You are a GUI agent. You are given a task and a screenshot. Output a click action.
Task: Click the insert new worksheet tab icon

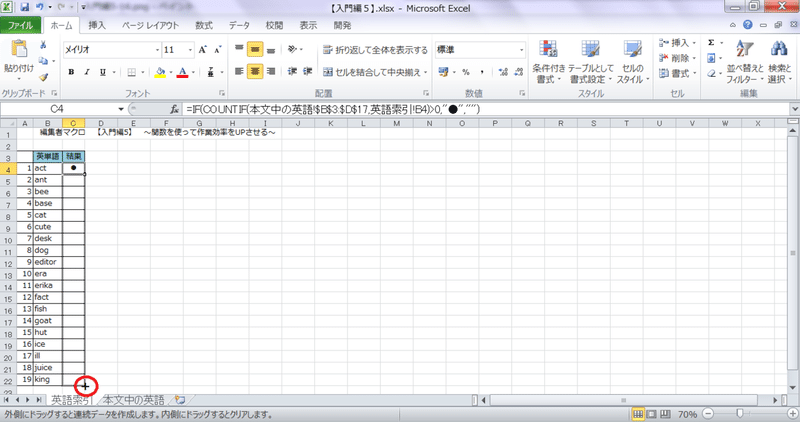[x=180, y=400]
